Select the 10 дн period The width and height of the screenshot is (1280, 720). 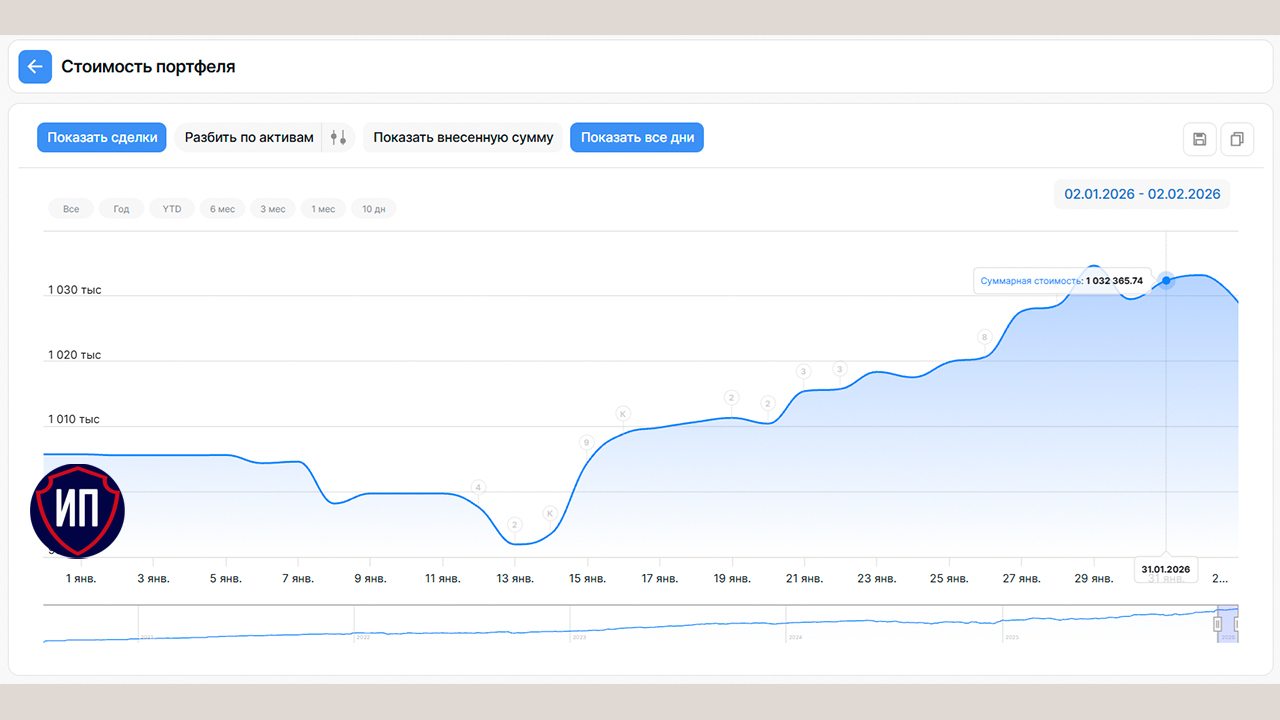374,209
